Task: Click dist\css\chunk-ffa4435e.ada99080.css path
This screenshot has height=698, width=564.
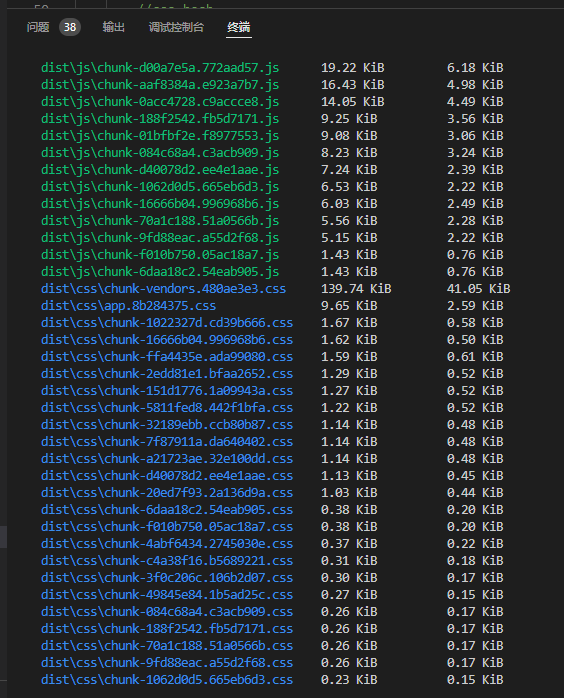Action: pyautogui.click(x=167, y=357)
